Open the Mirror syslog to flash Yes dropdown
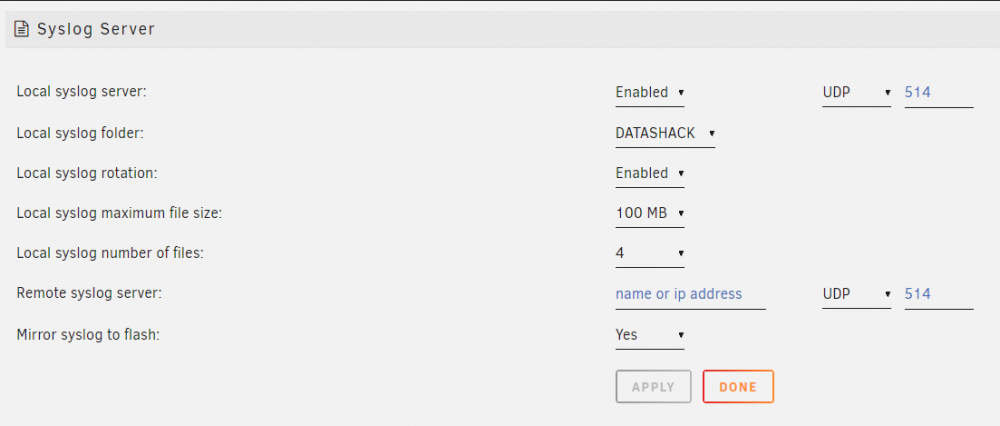The image size is (1000, 426). point(649,335)
